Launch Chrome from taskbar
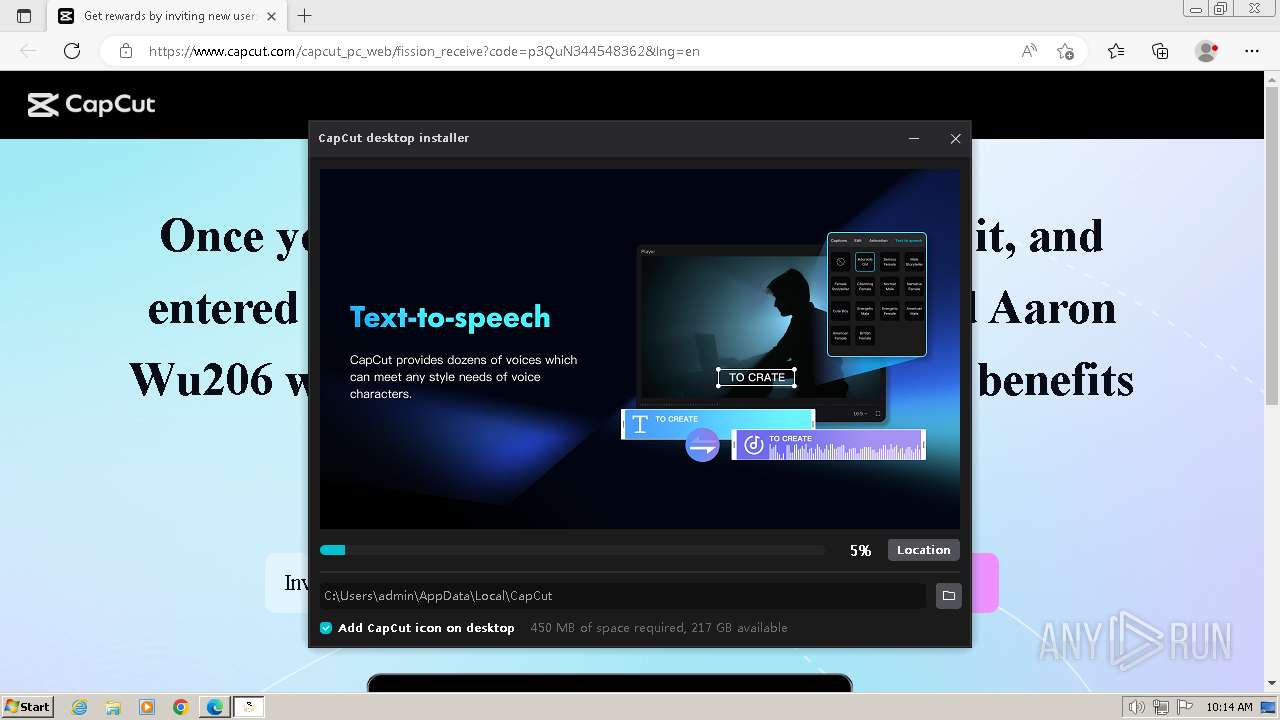Screen dimensions: 1280x720 pos(180,707)
